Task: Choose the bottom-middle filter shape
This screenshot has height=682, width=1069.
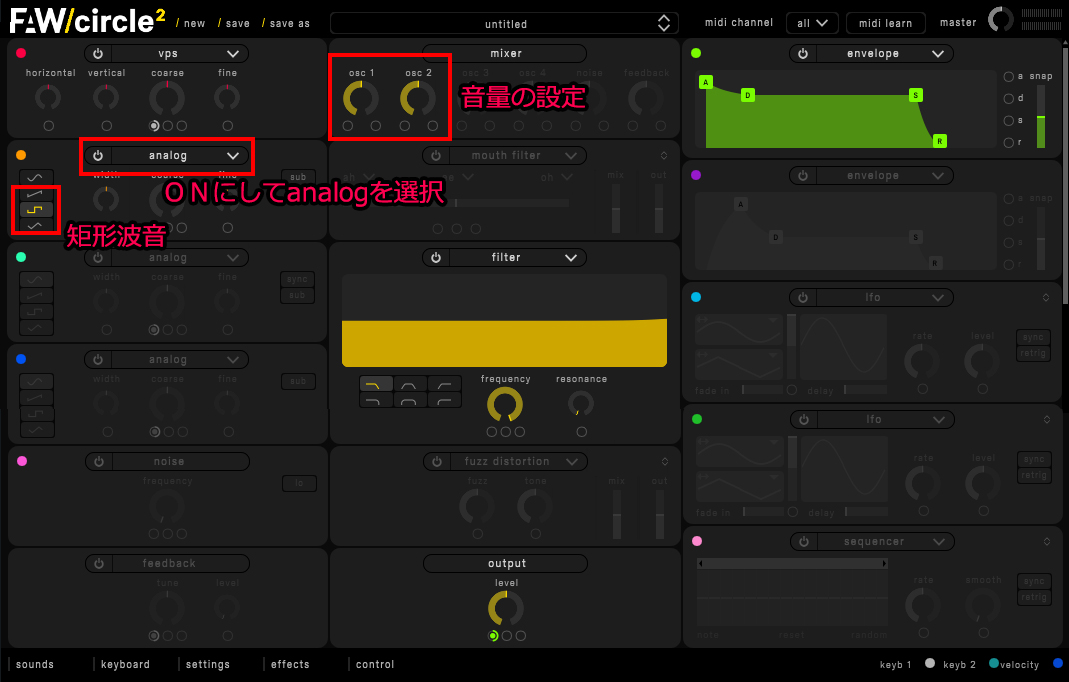Action: click(x=410, y=400)
